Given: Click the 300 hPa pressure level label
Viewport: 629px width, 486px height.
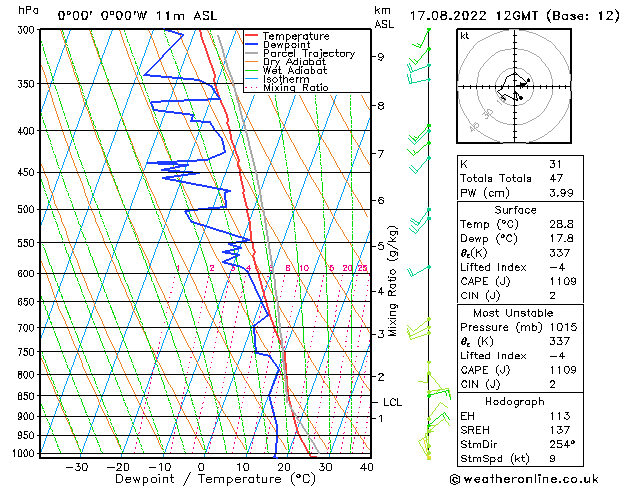Looking at the screenshot, I should [x=28, y=30].
